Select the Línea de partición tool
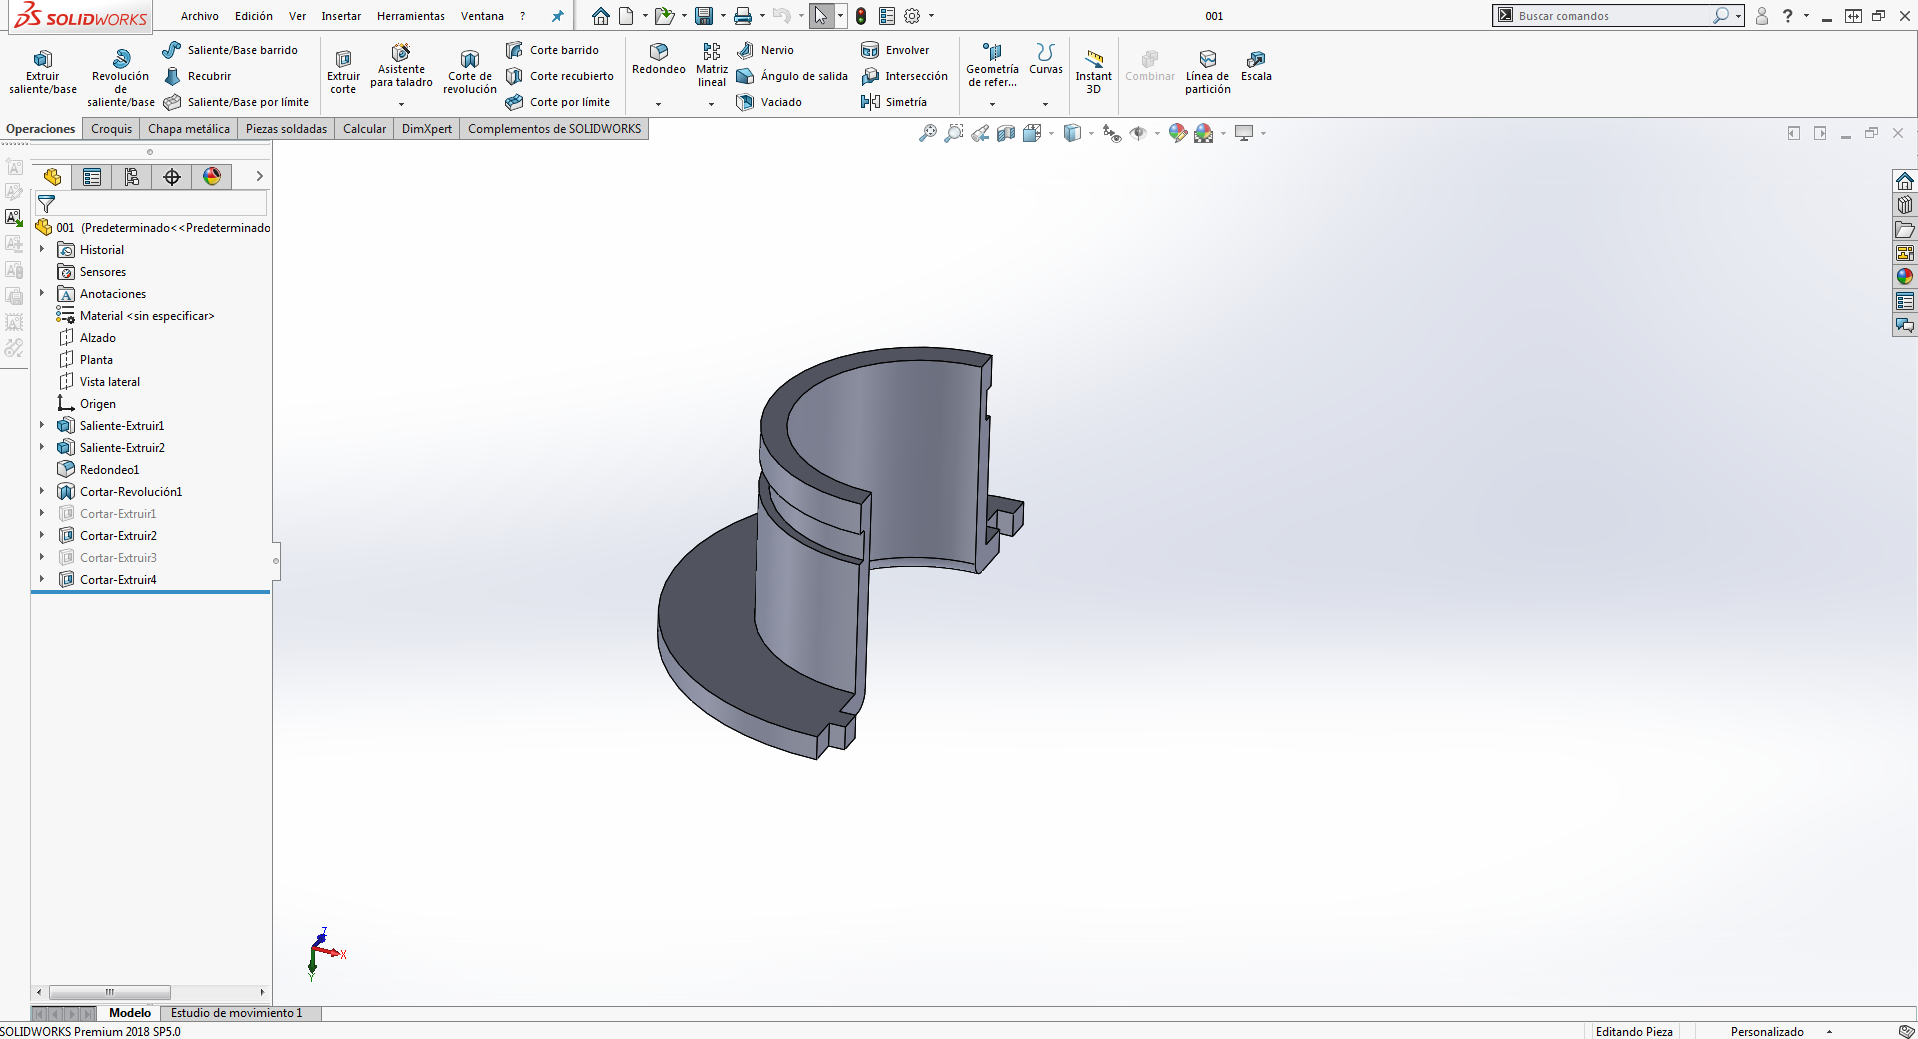Image resolution: width=1918 pixels, height=1039 pixels. click(1208, 71)
